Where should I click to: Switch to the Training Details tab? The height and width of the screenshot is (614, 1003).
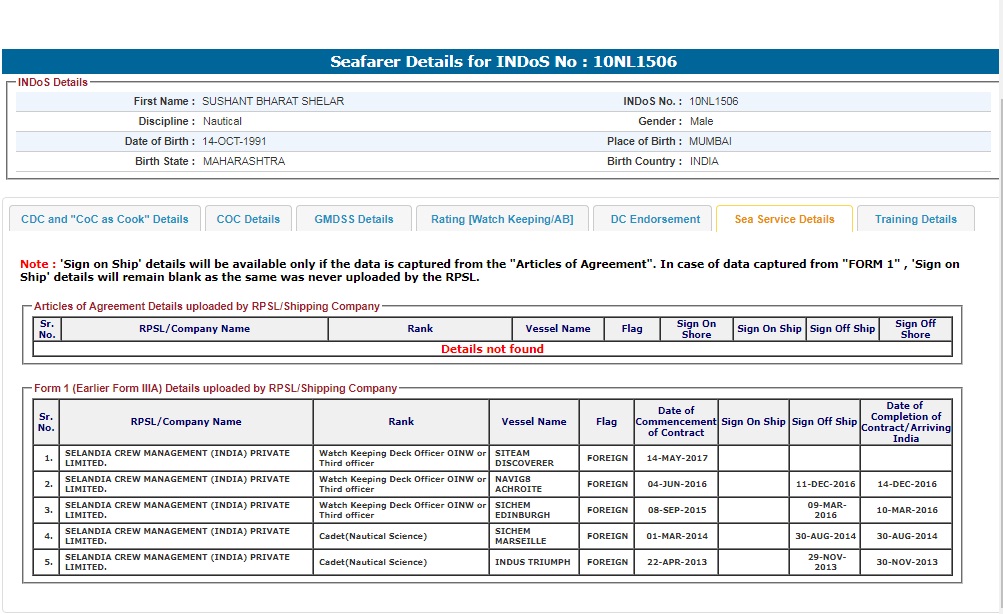(x=915, y=219)
